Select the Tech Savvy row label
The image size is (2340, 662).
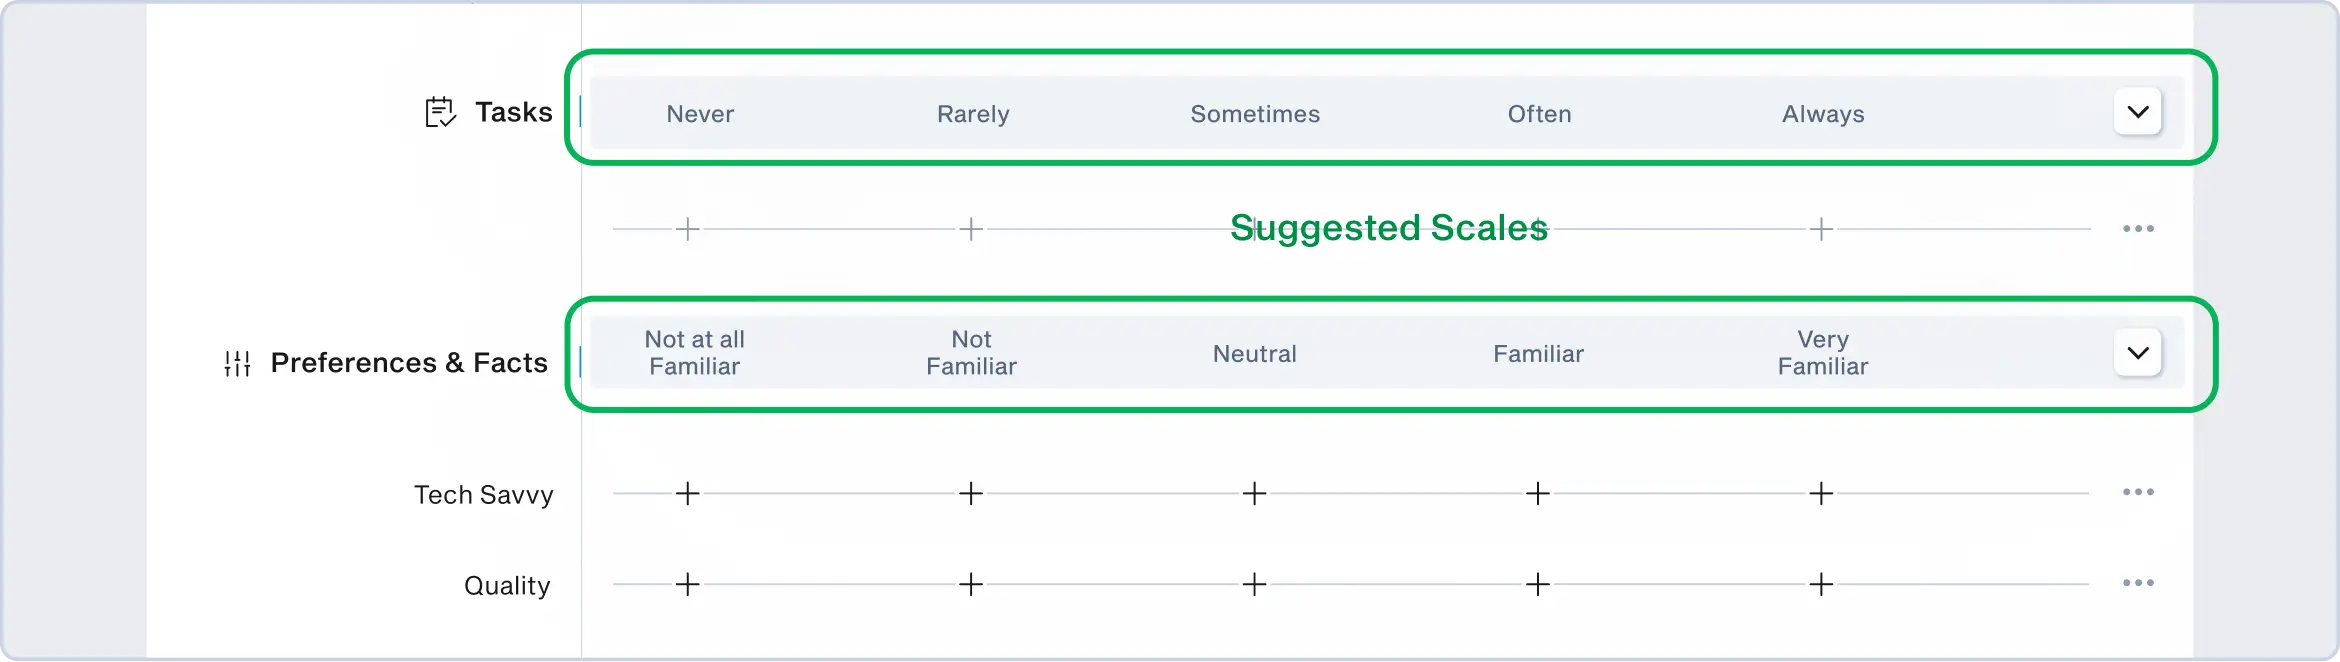coord(483,495)
